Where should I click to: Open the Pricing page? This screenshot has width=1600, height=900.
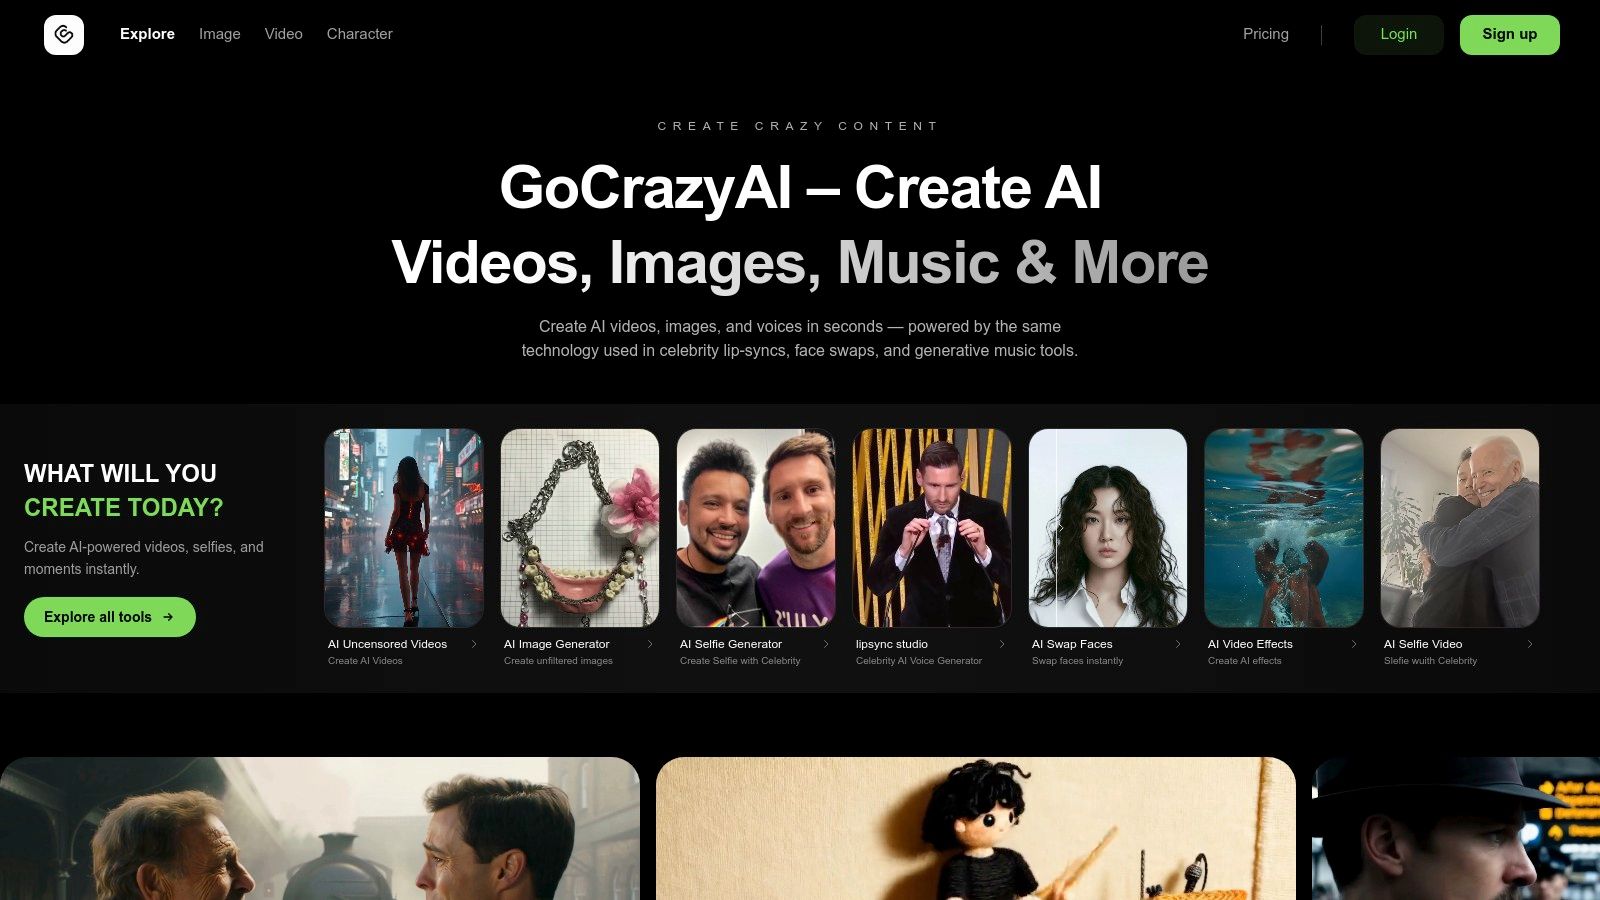click(1266, 34)
